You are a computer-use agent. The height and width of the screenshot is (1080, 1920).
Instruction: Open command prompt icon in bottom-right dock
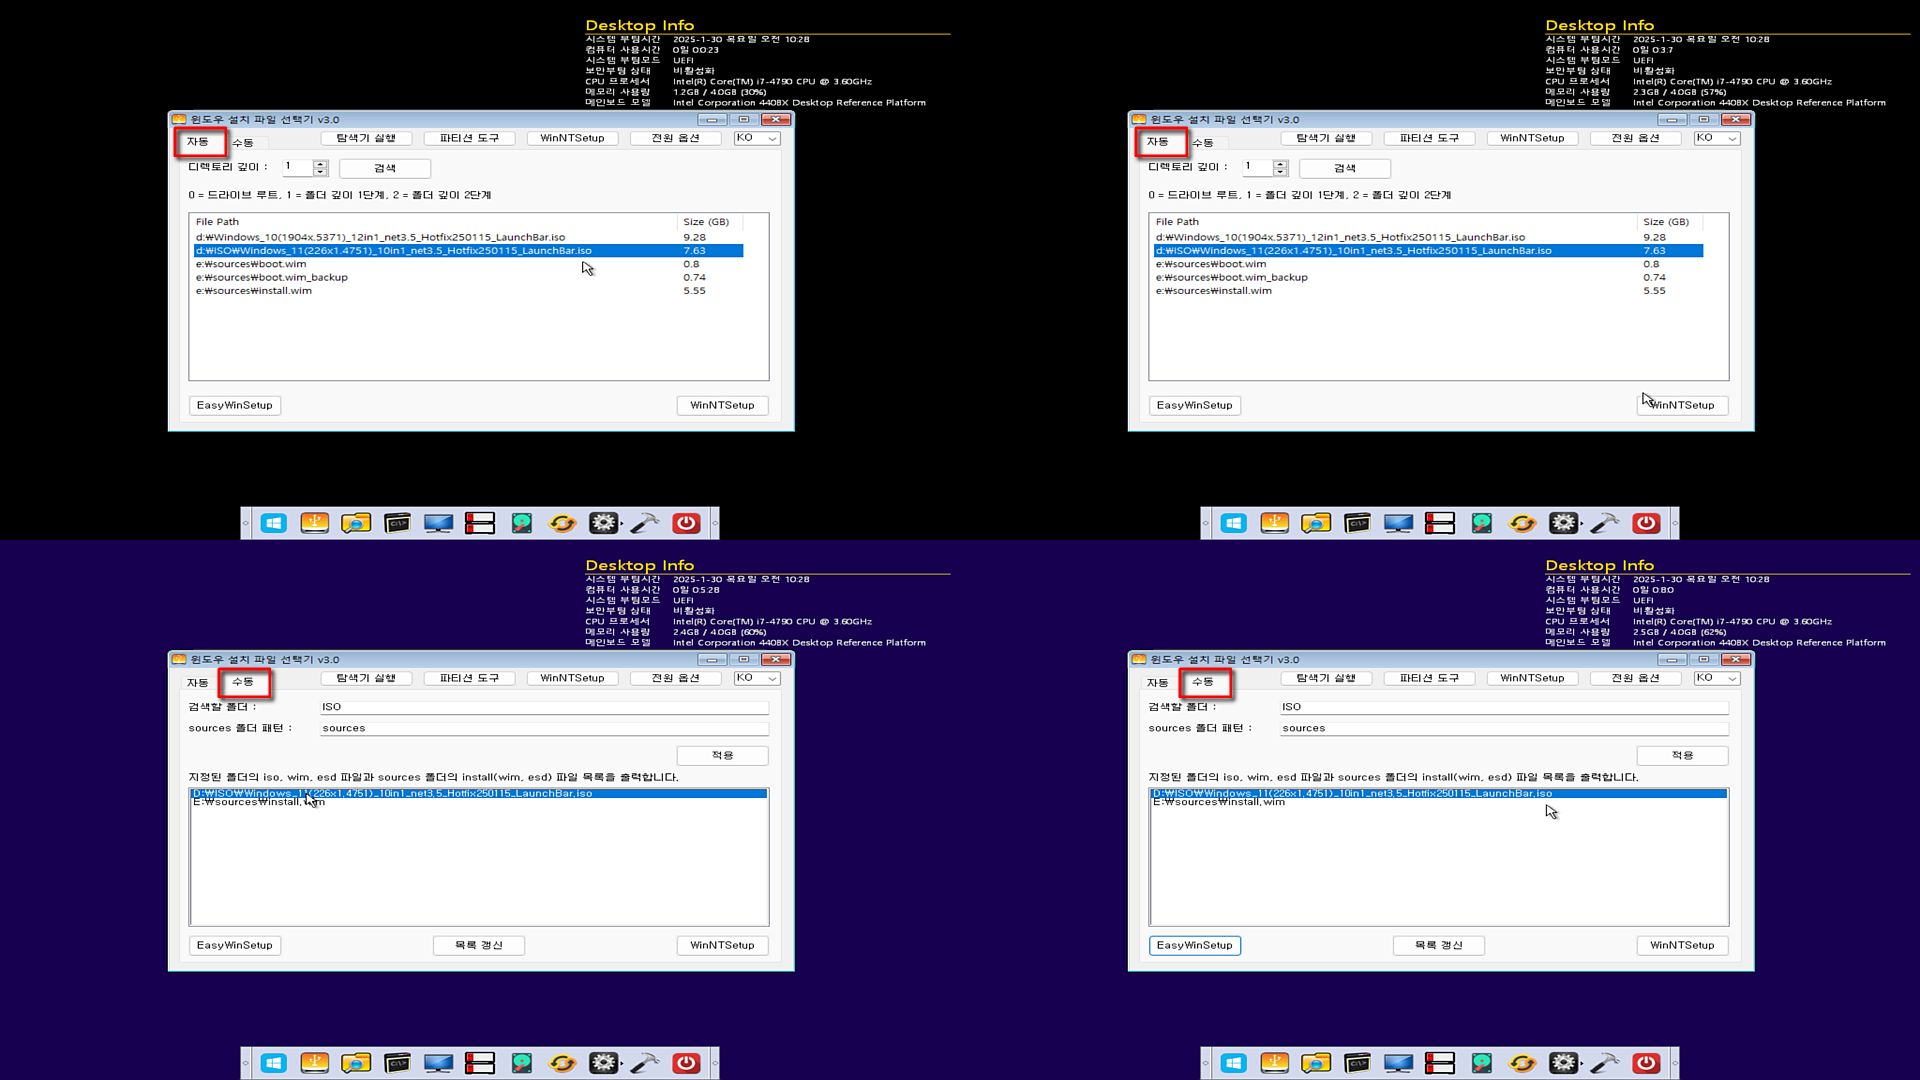pos(1357,1063)
